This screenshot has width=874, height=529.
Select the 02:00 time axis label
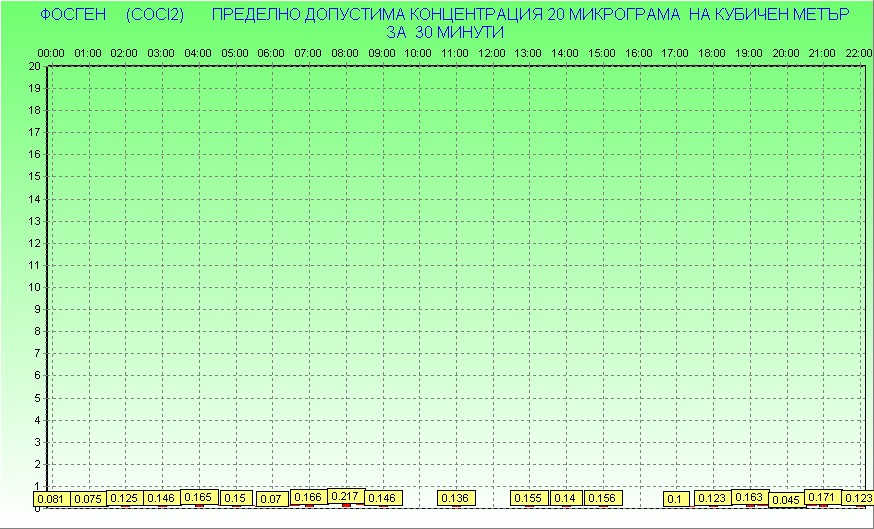pyautogui.click(x=124, y=53)
